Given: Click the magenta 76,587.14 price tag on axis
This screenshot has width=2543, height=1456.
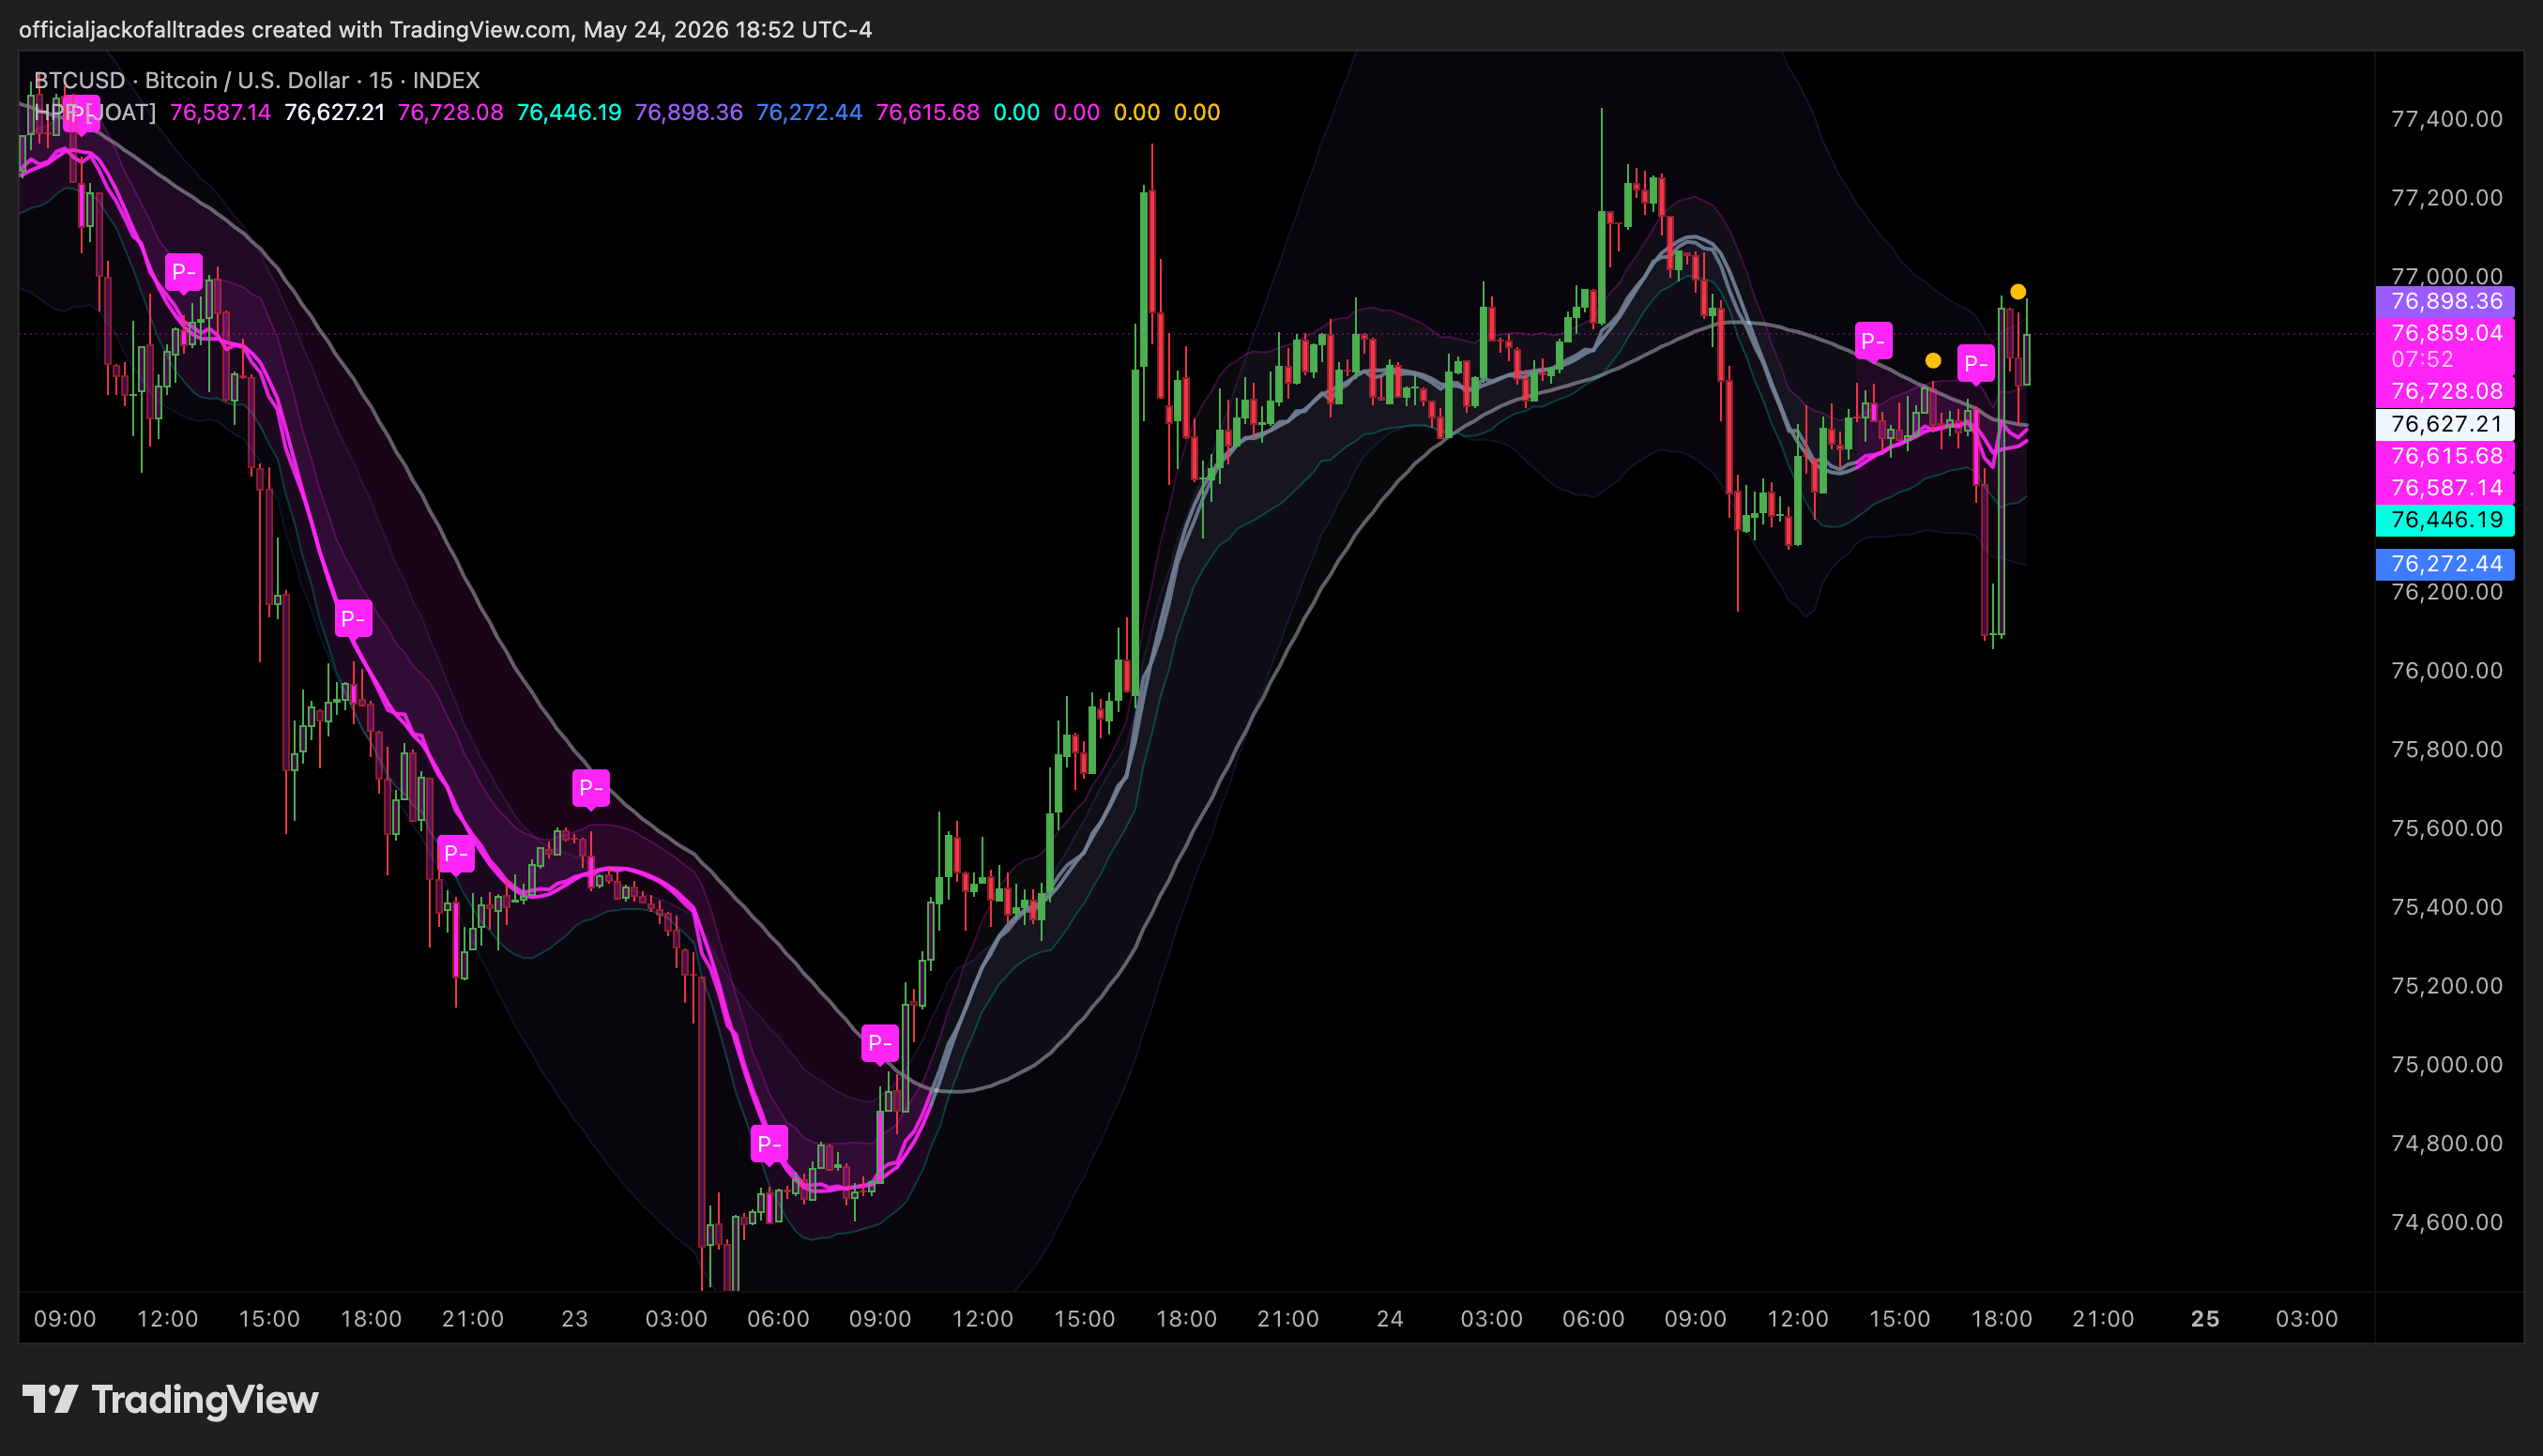Looking at the screenshot, I should click(x=2445, y=488).
